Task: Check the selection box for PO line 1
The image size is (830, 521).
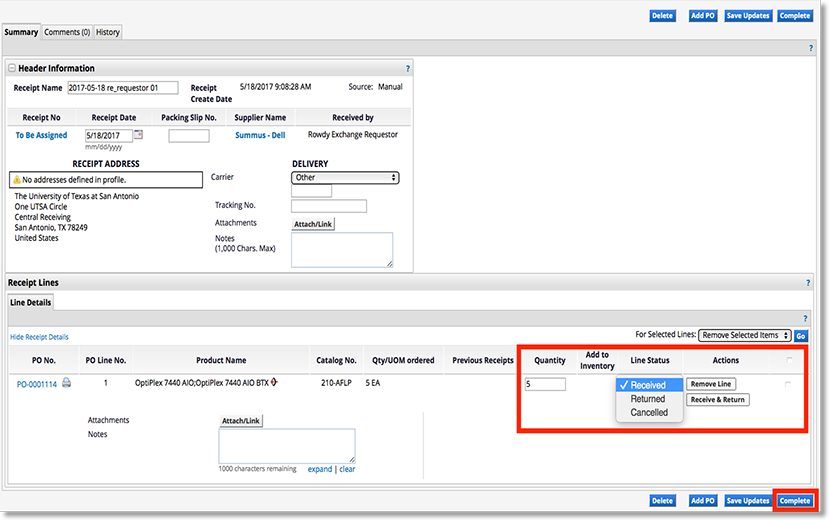Action: tap(788, 384)
